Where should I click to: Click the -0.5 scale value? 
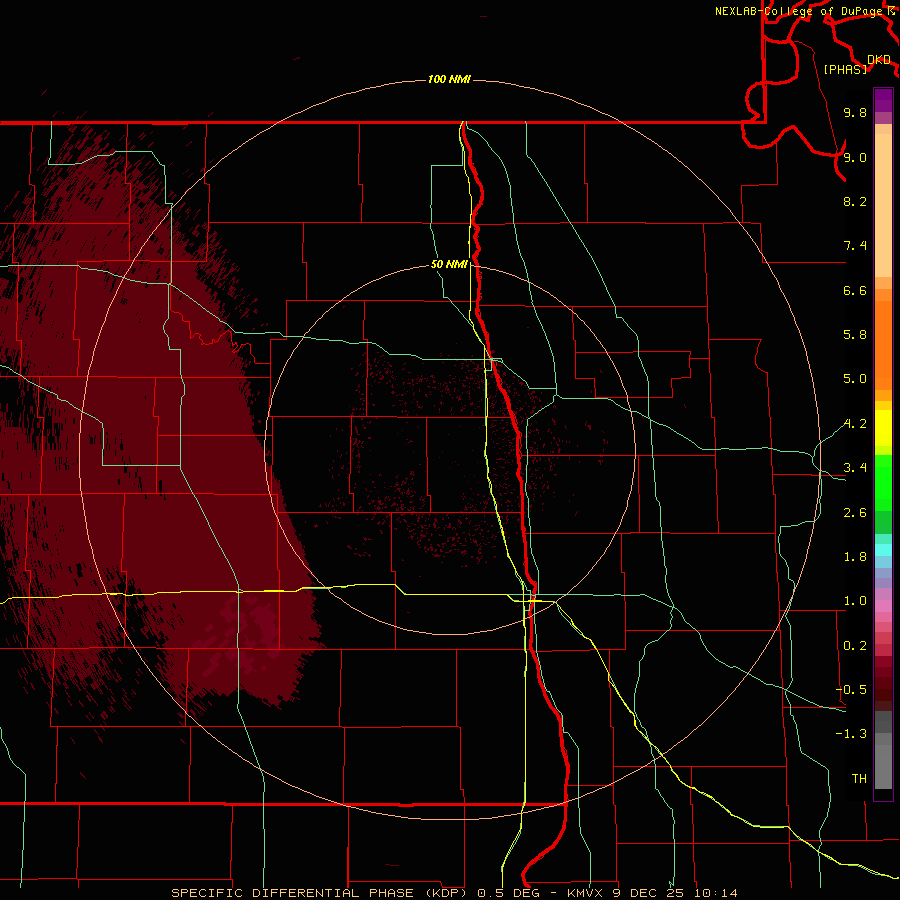(x=851, y=690)
